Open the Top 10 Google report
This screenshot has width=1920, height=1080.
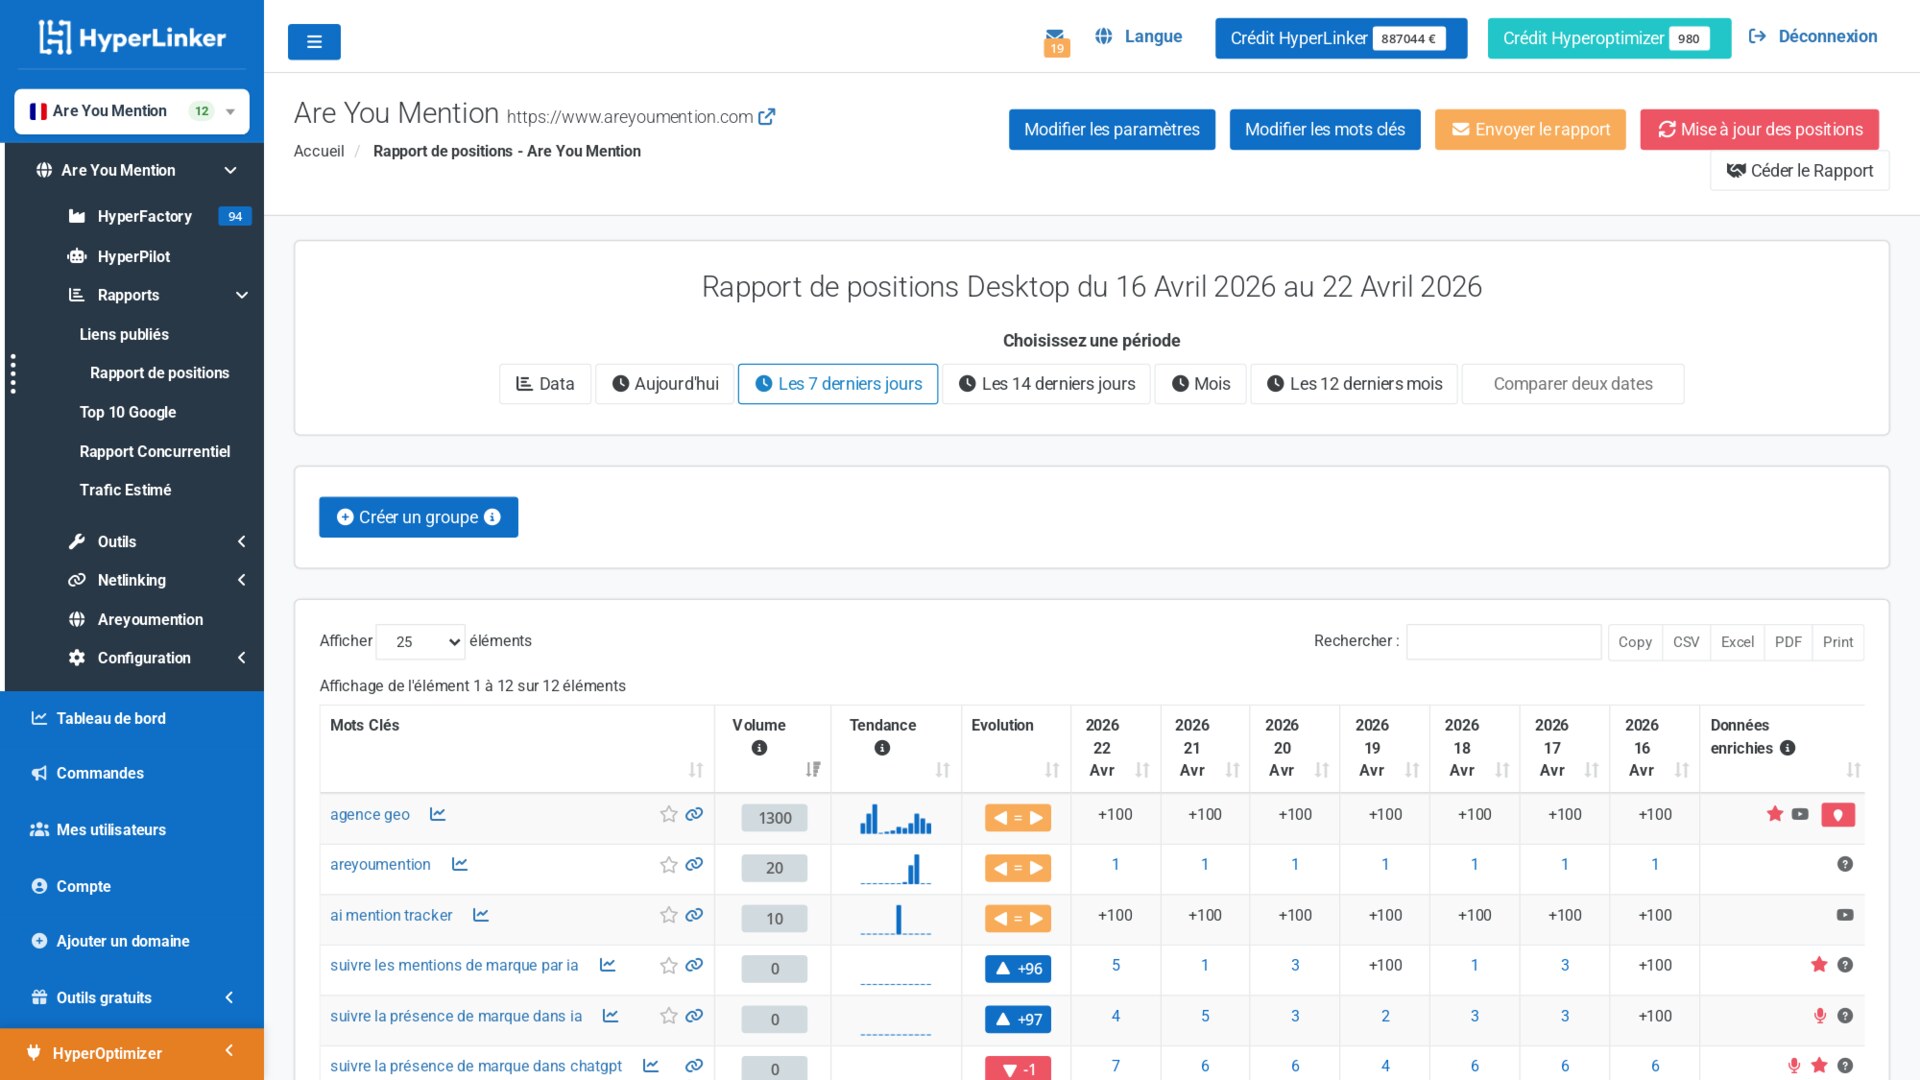point(128,412)
